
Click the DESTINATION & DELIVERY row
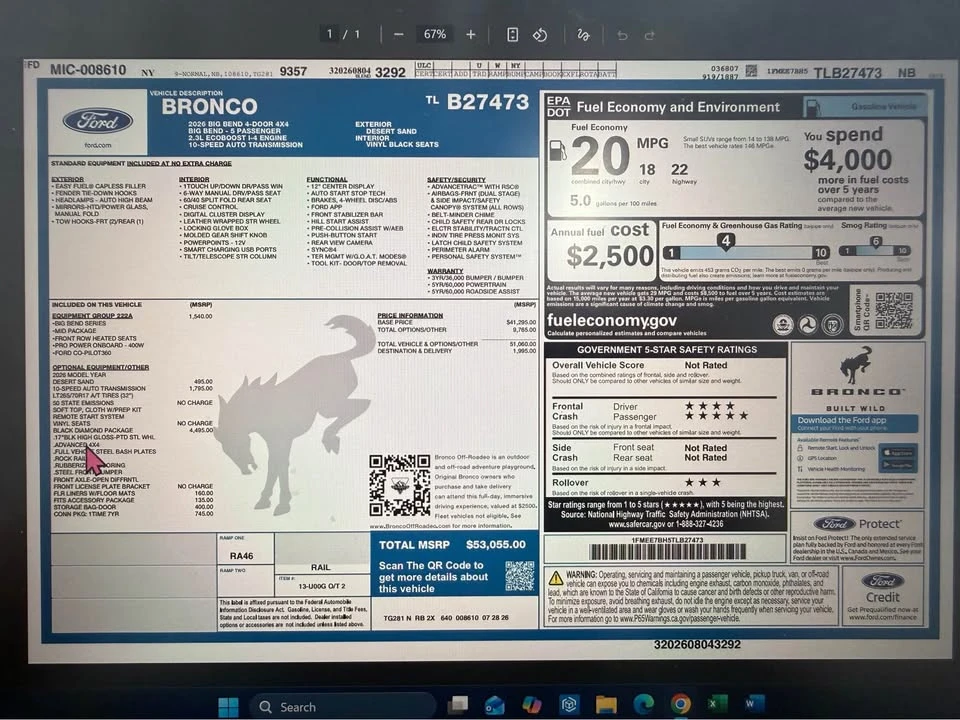(457, 351)
